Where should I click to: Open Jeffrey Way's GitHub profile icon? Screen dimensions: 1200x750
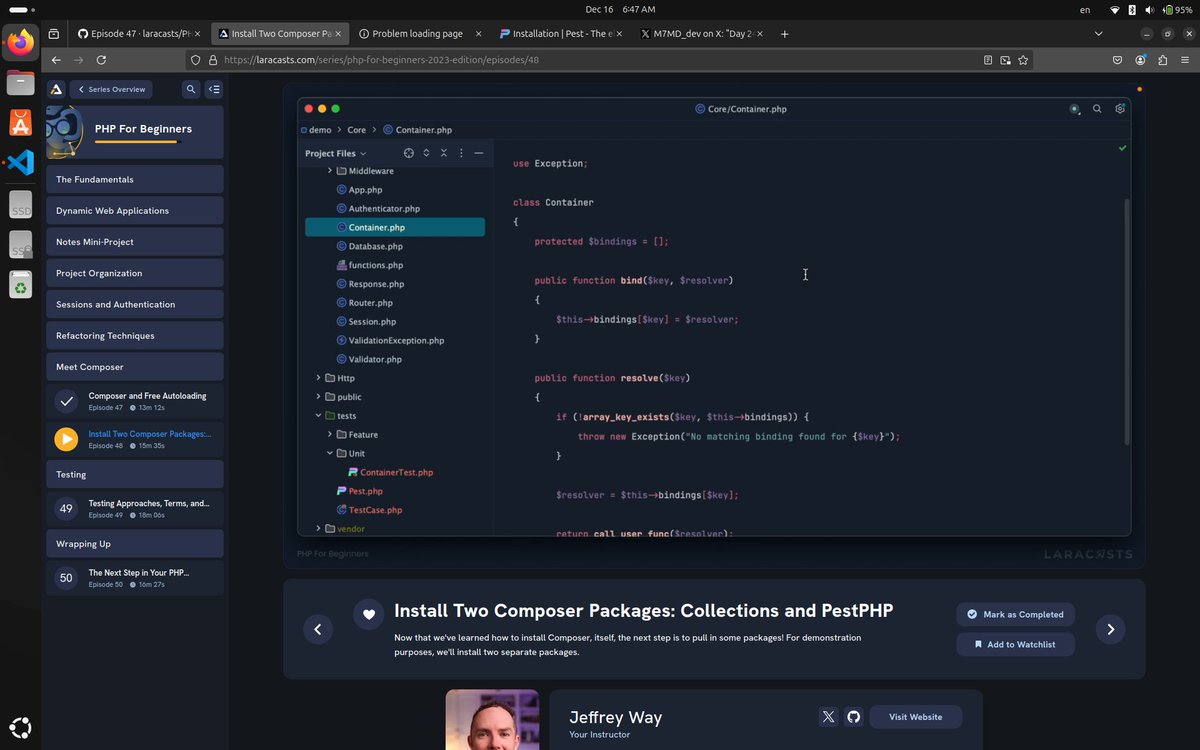(x=853, y=717)
